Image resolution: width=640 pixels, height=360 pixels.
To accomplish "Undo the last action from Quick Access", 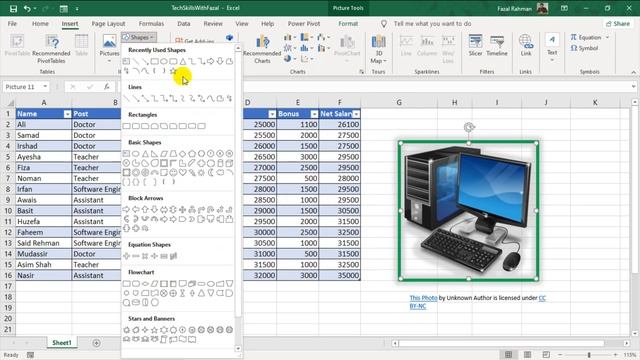I will pyautogui.click(x=27, y=8).
